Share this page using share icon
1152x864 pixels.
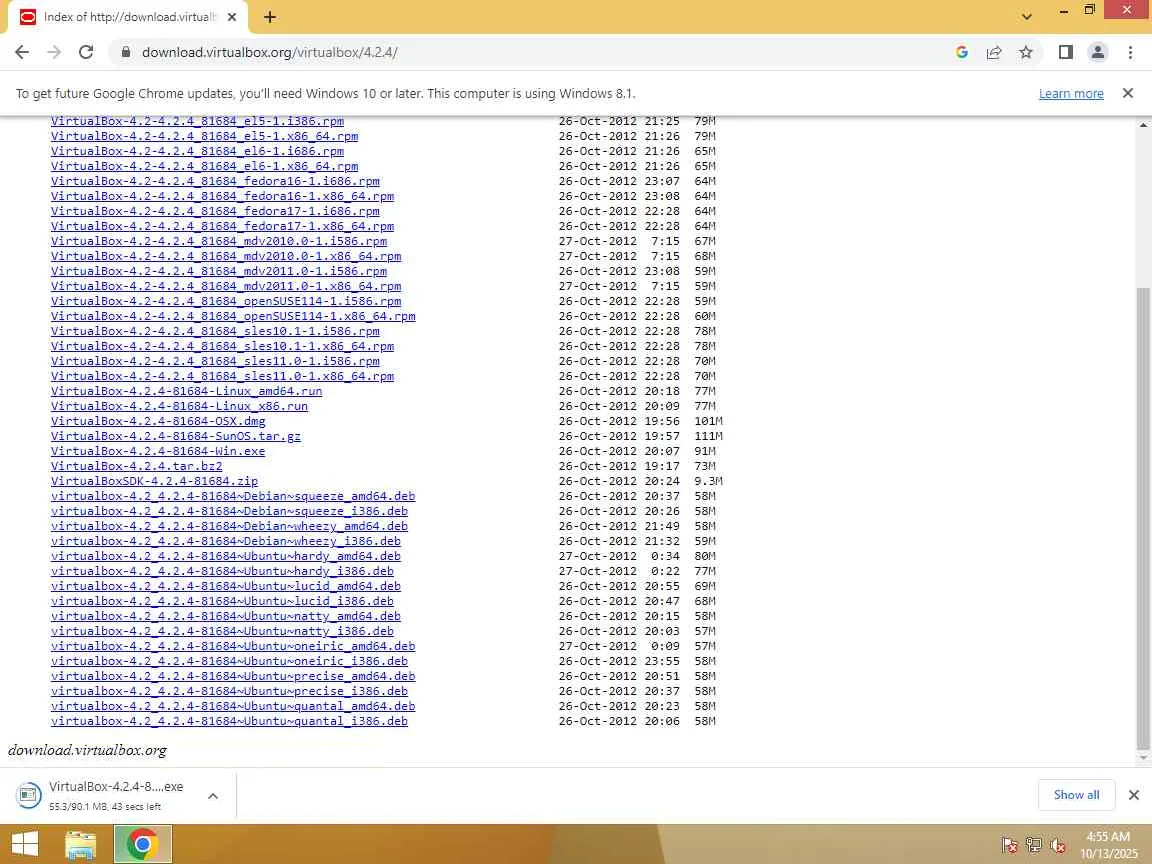(993, 52)
